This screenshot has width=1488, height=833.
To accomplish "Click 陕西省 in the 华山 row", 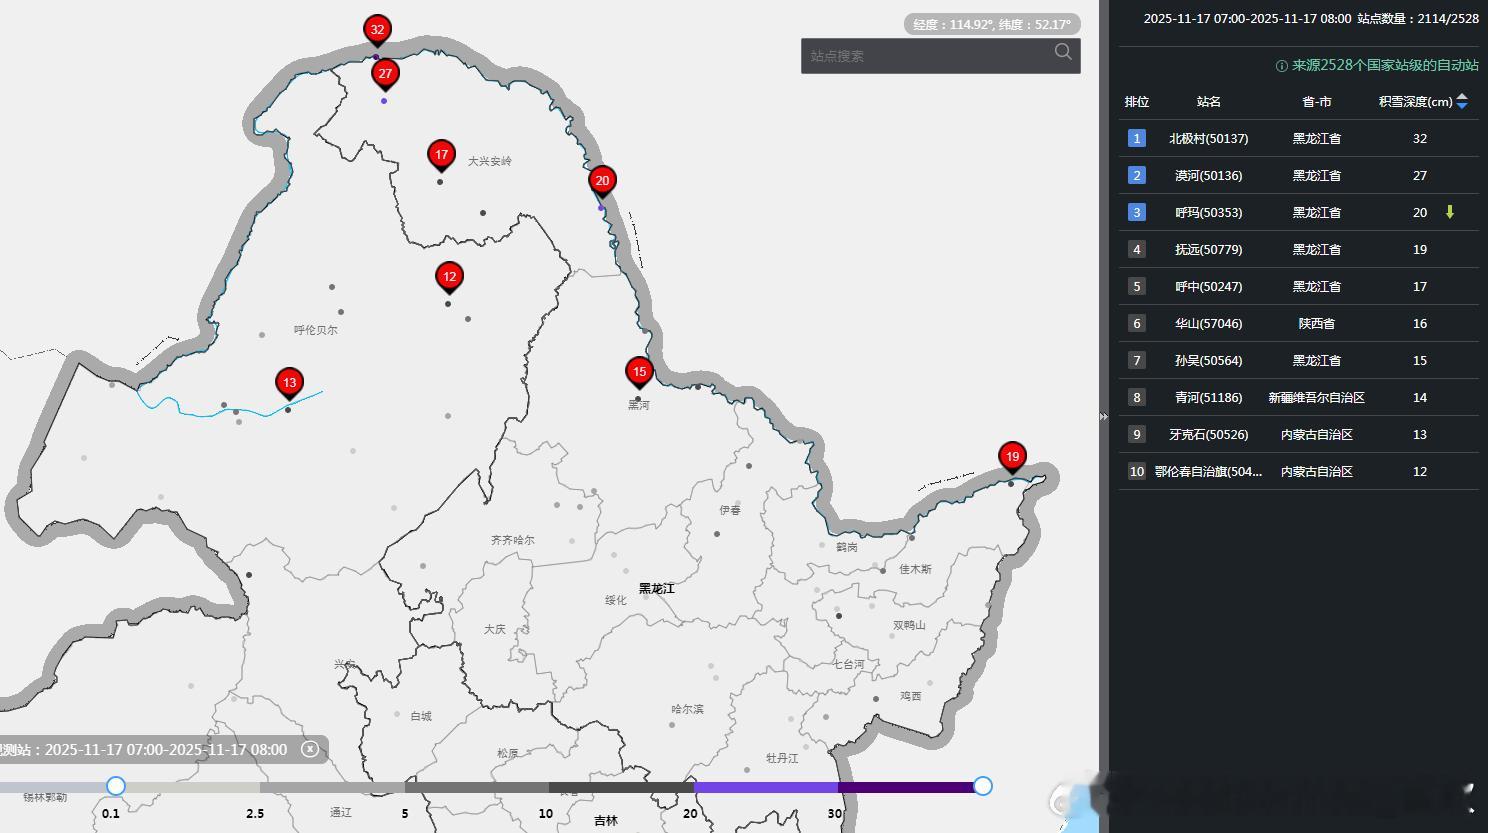I will tap(1317, 324).
